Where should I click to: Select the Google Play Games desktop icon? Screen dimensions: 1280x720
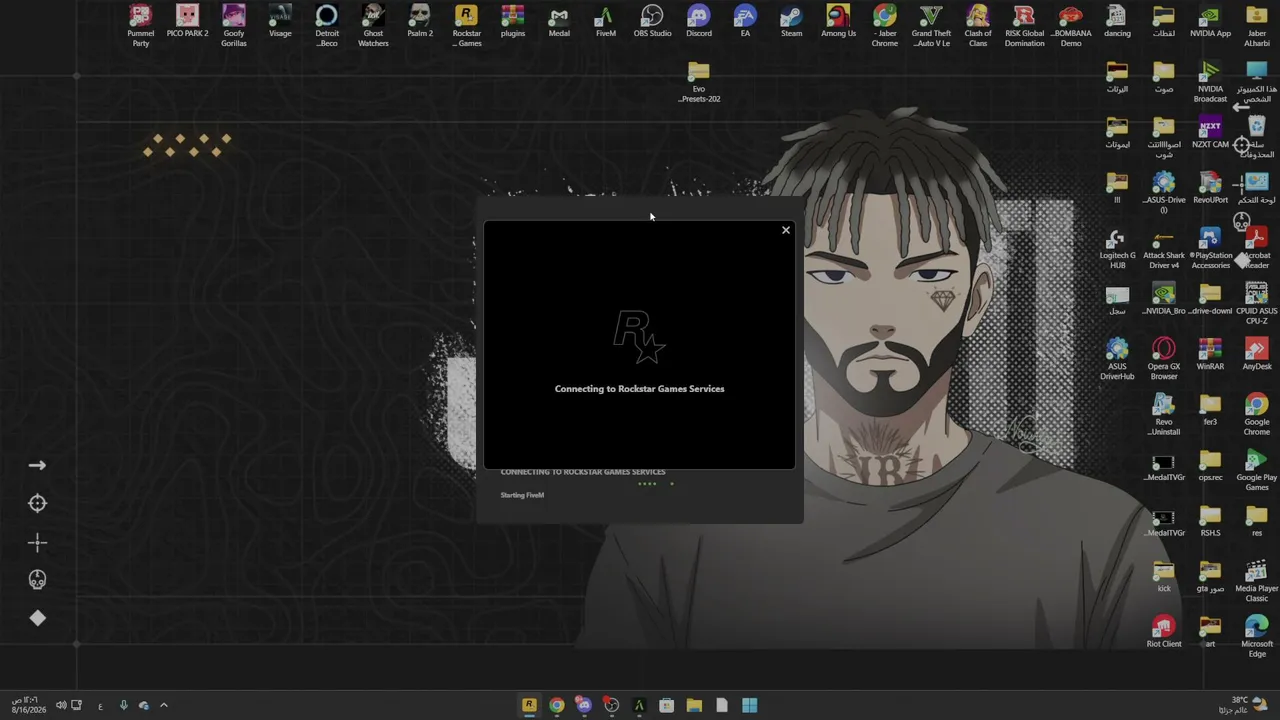(1257, 470)
